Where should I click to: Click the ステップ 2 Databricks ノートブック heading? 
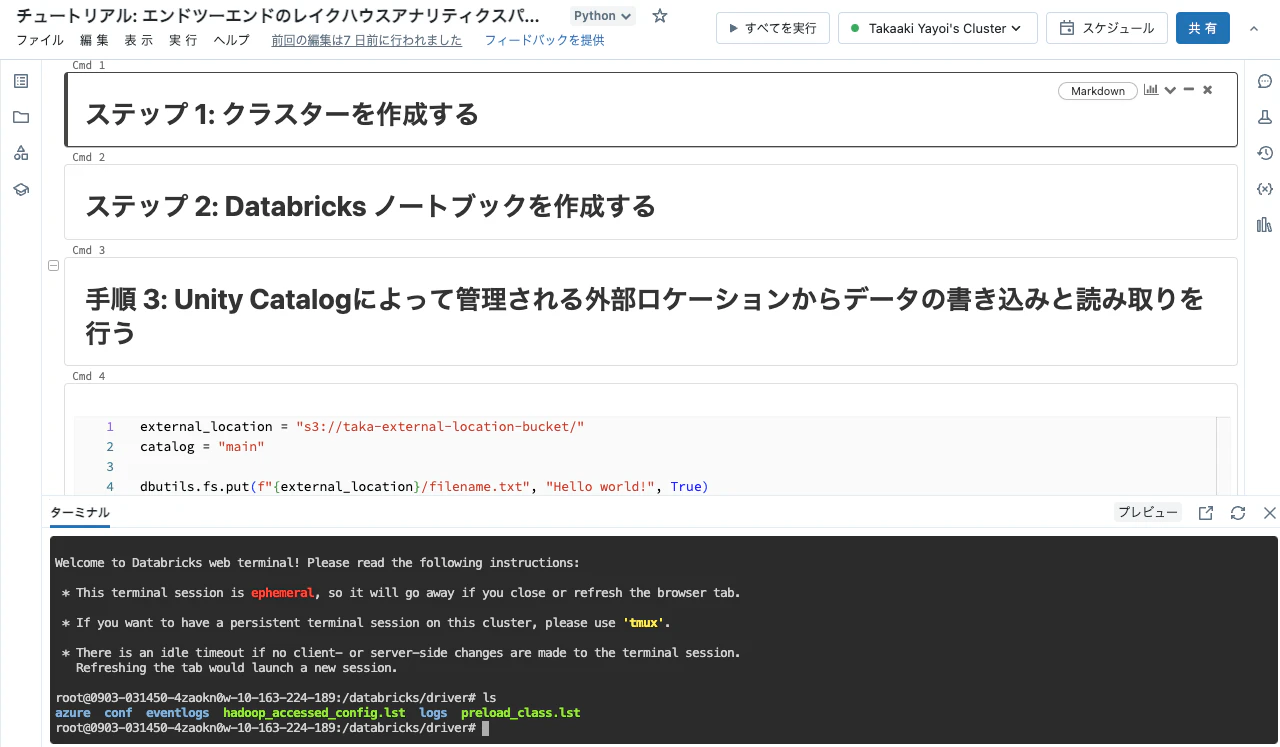coord(370,206)
